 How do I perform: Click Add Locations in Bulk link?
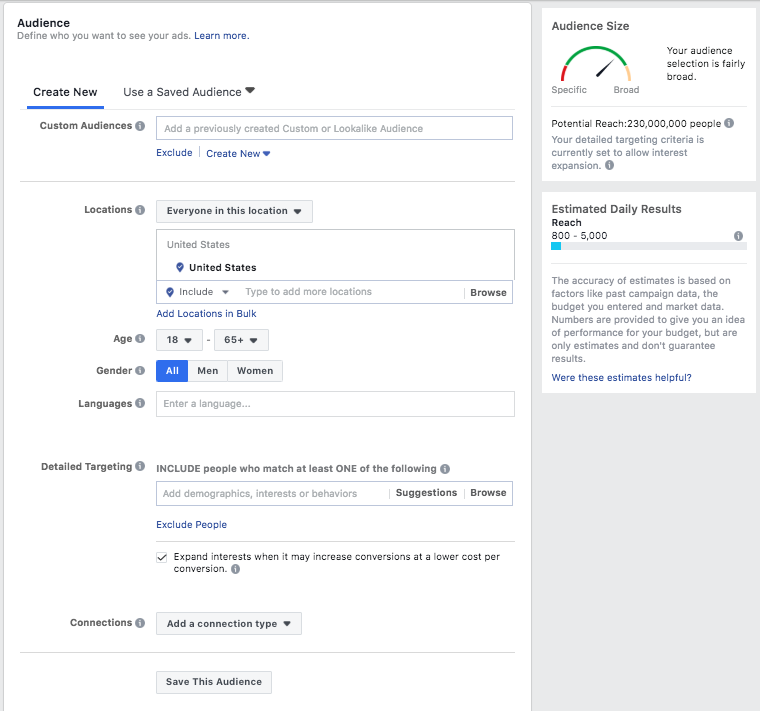click(206, 314)
